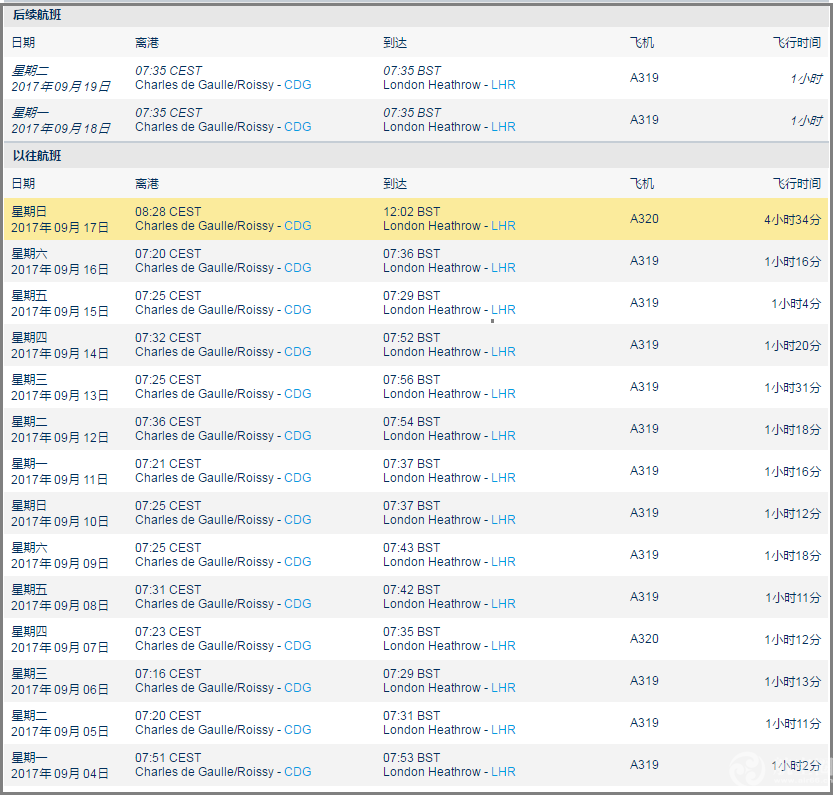
Task: Open CDG link in highlighted 17 Sept row
Action: 297,226
